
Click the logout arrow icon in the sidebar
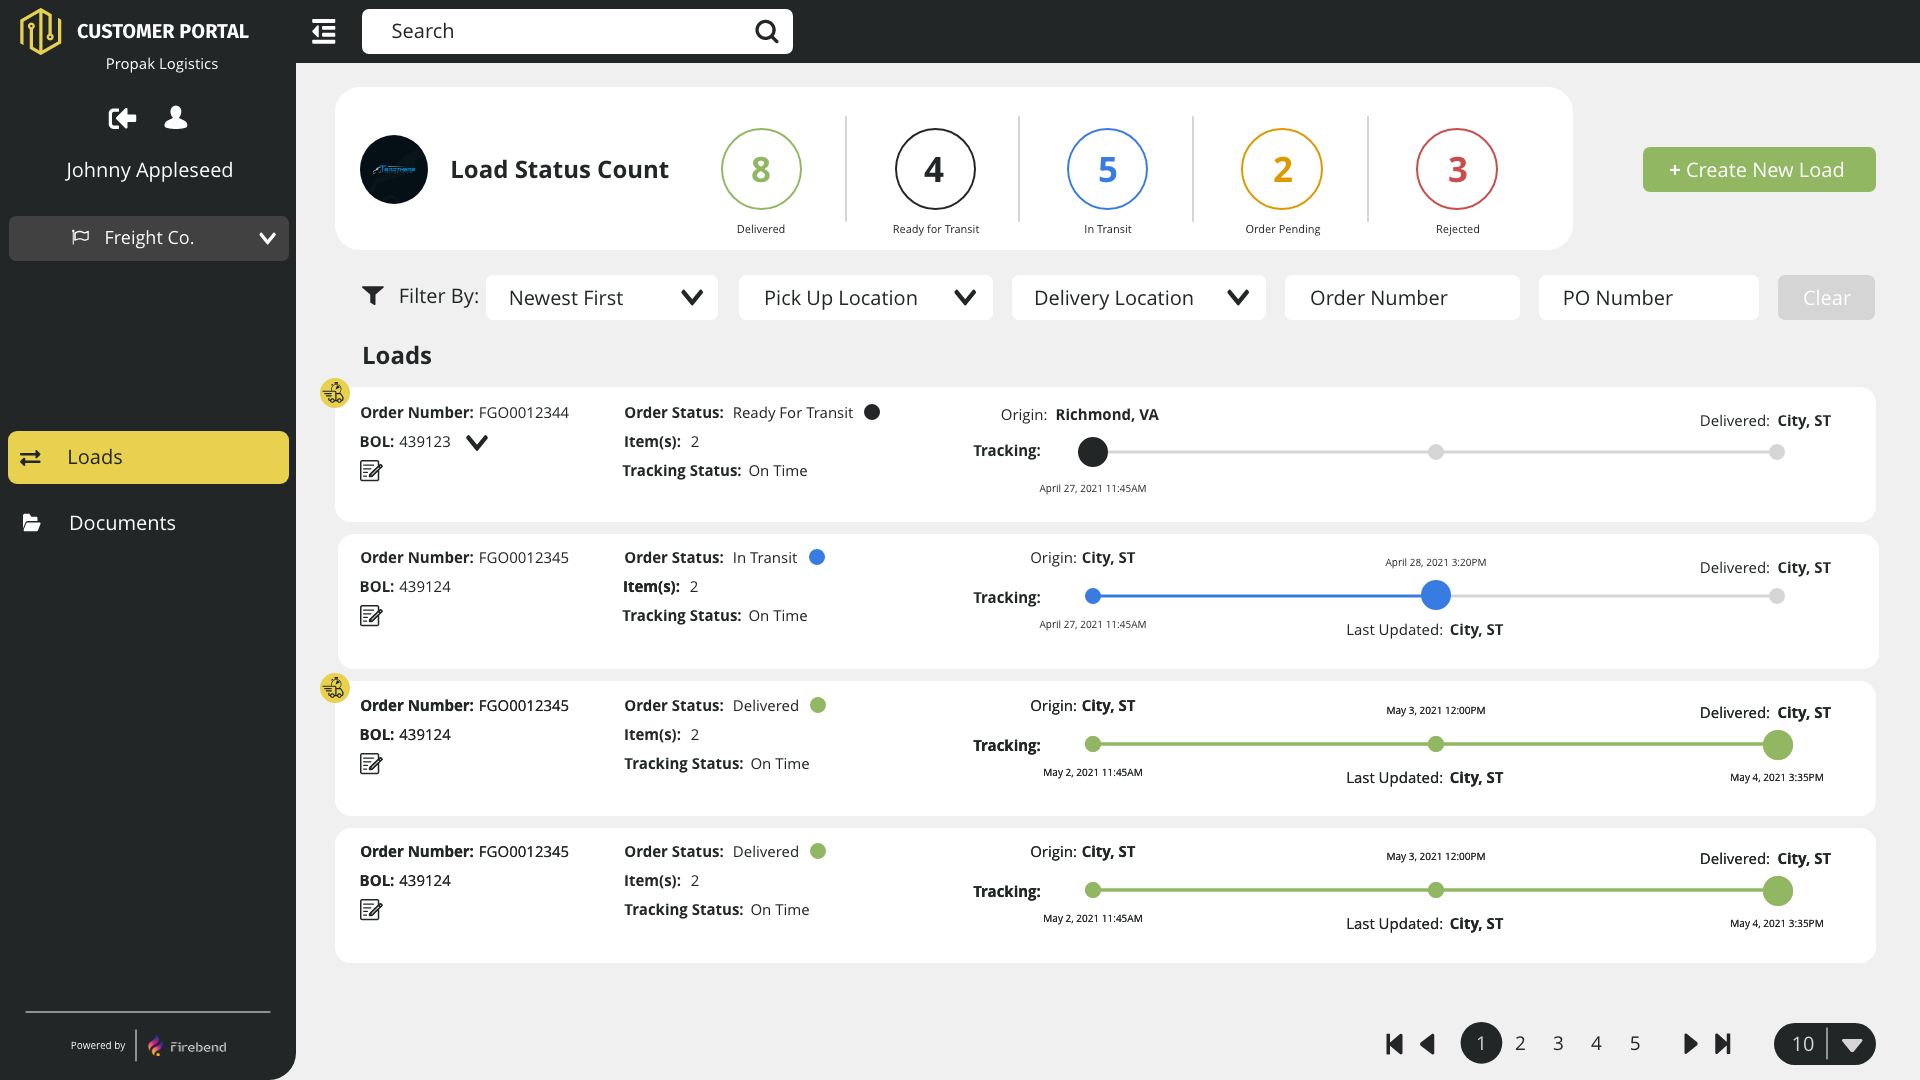click(x=122, y=119)
